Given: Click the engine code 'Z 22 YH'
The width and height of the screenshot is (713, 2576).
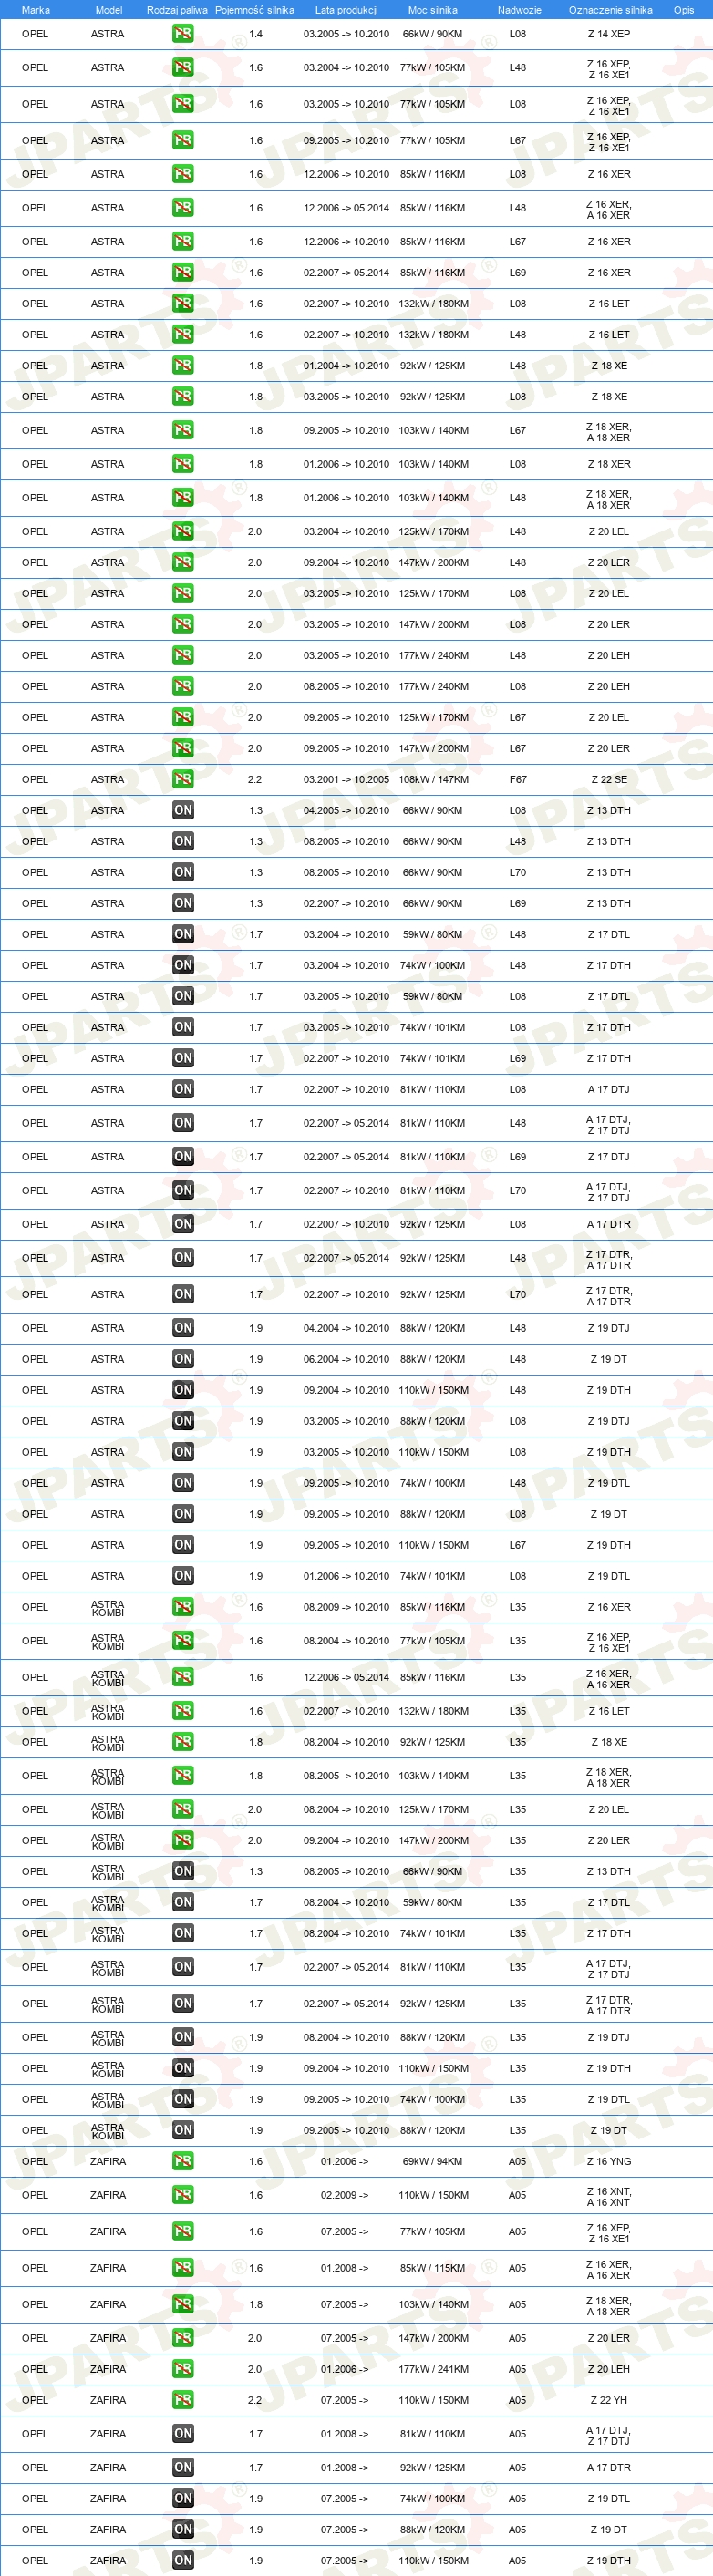Looking at the screenshot, I should pos(608,2400).
